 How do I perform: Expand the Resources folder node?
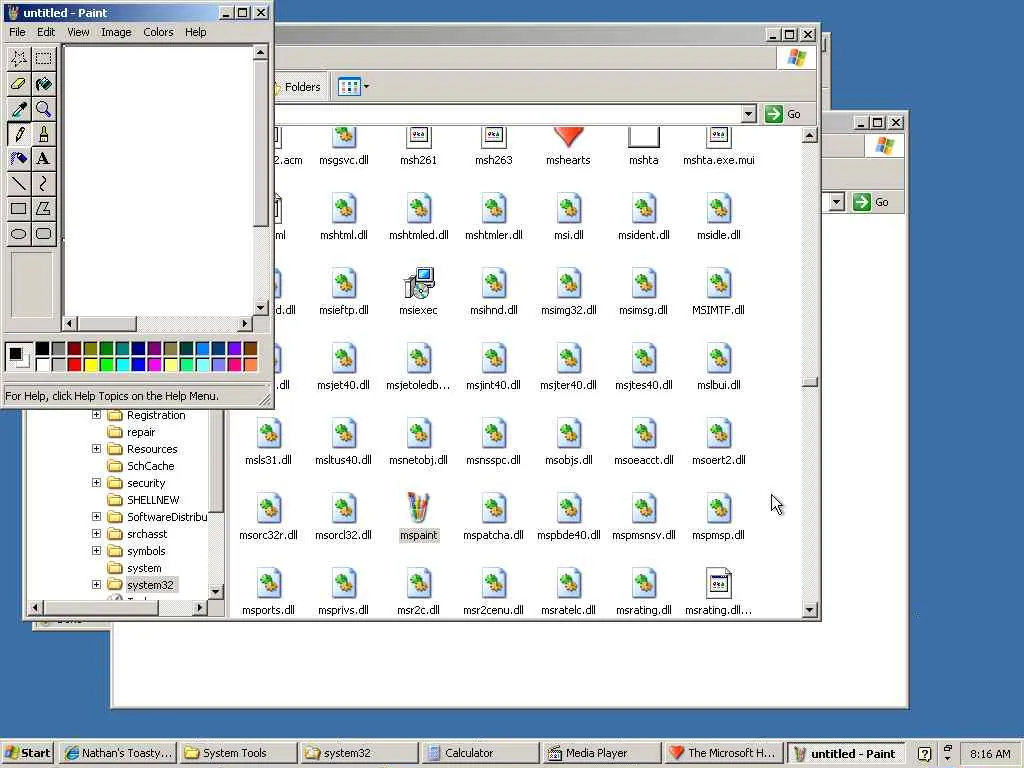(x=97, y=449)
